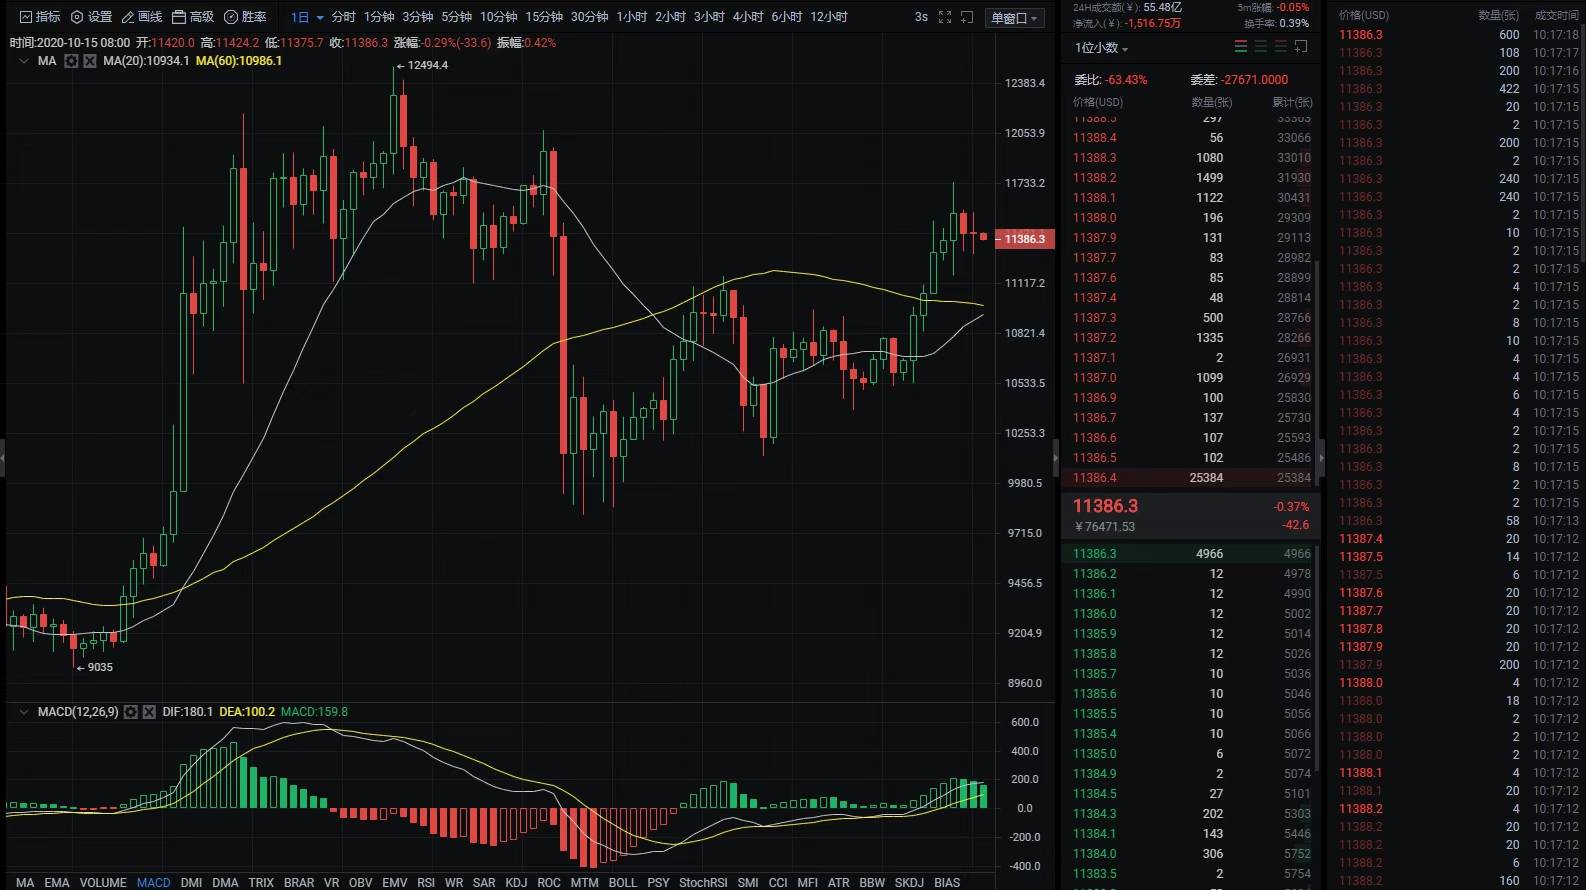Select the RSI indicator tab
Image resolution: width=1586 pixels, height=890 pixels.
click(x=426, y=883)
